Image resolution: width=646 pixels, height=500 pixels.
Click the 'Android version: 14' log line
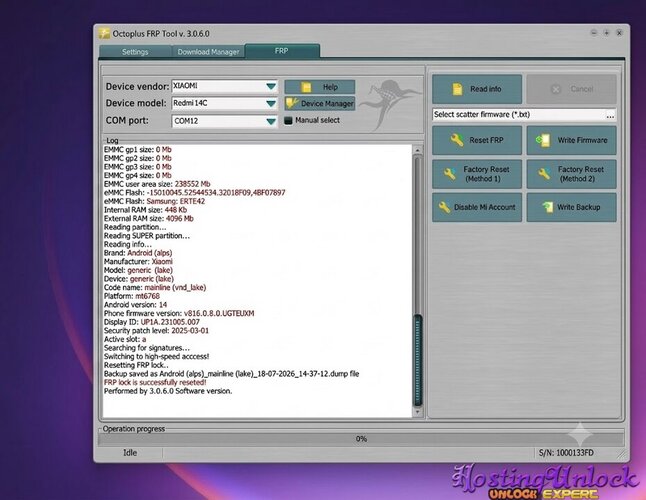click(135, 305)
